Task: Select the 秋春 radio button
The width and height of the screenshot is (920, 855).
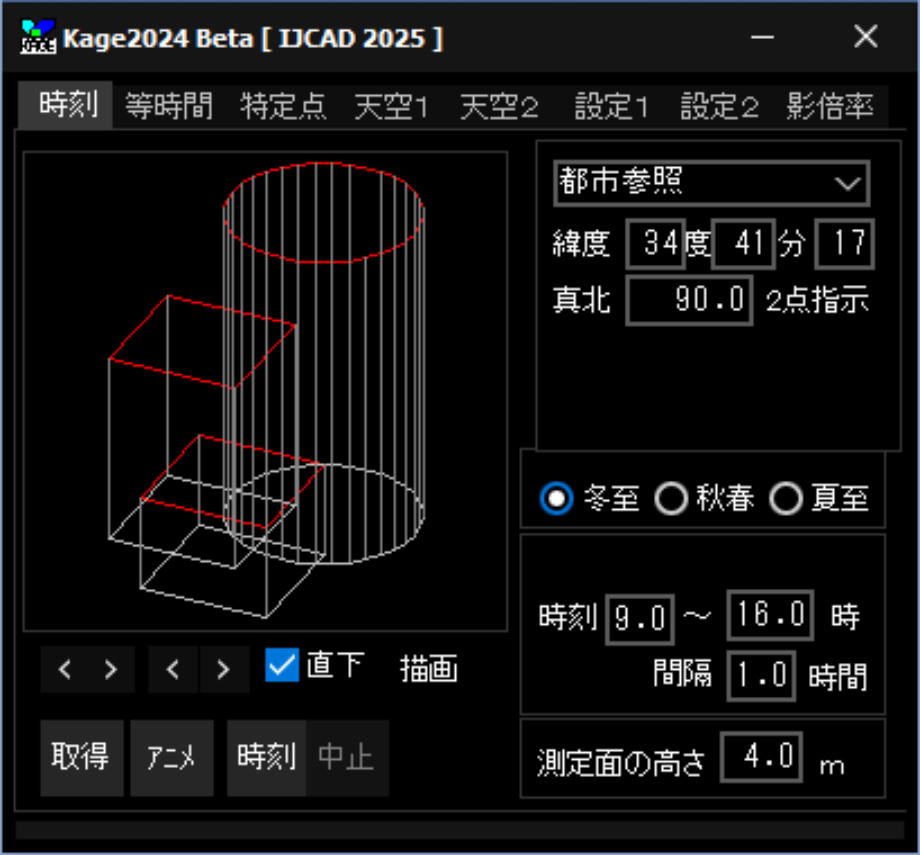Action: coord(671,498)
